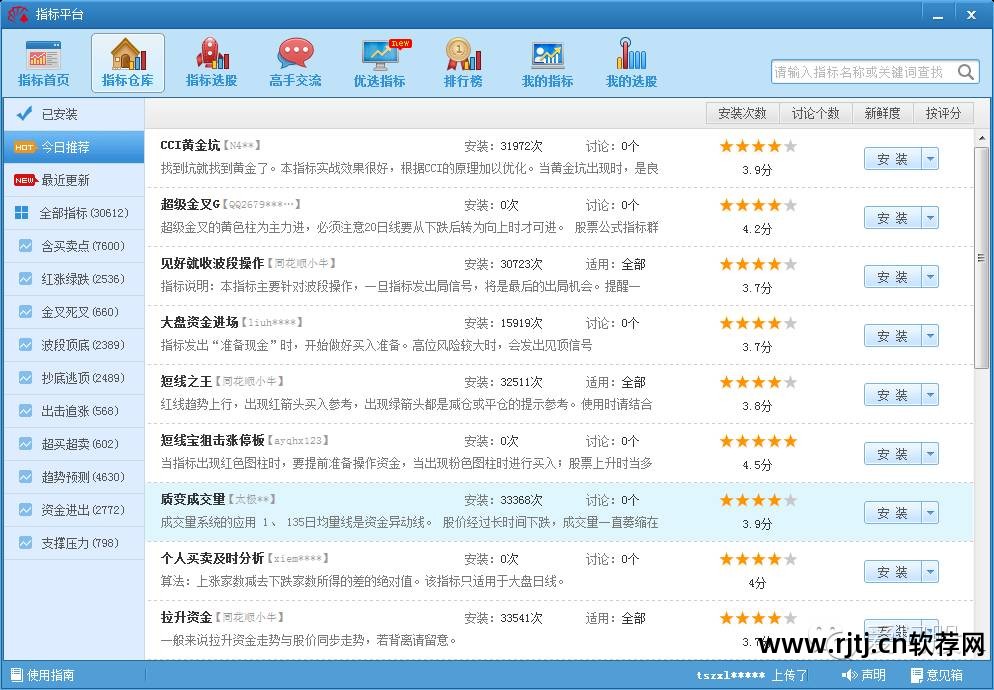Open the 排行榜 medal icon

click(x=463, y=54)
